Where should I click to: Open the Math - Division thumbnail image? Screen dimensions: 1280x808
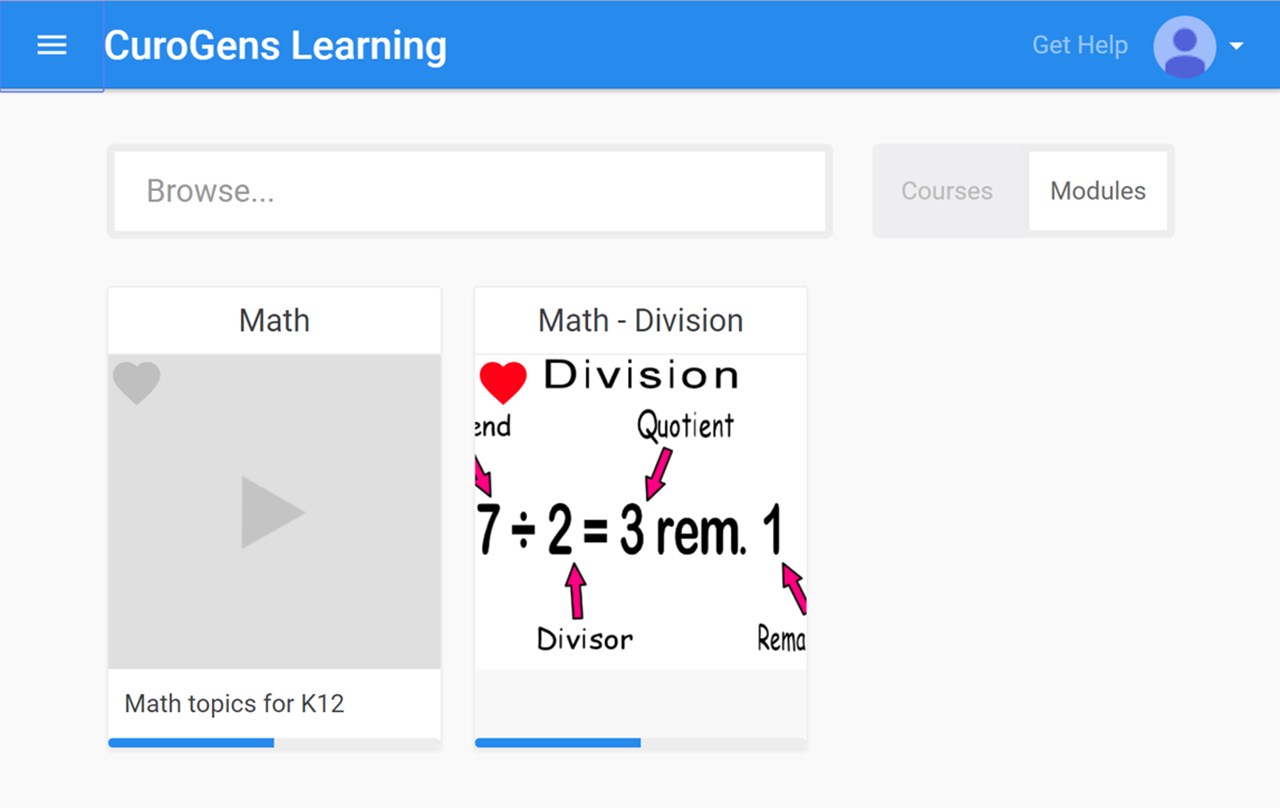click(641, 512)
